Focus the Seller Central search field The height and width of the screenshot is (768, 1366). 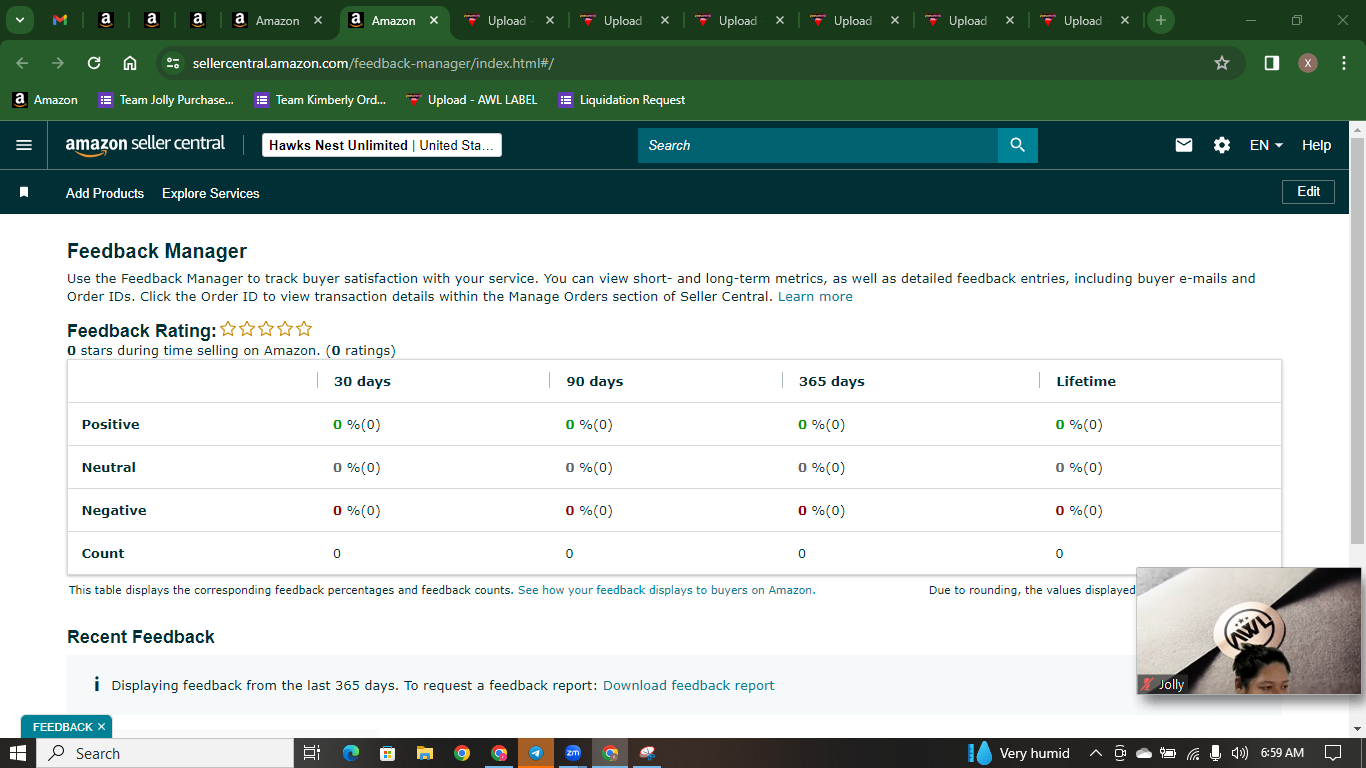tap(818, 145)
